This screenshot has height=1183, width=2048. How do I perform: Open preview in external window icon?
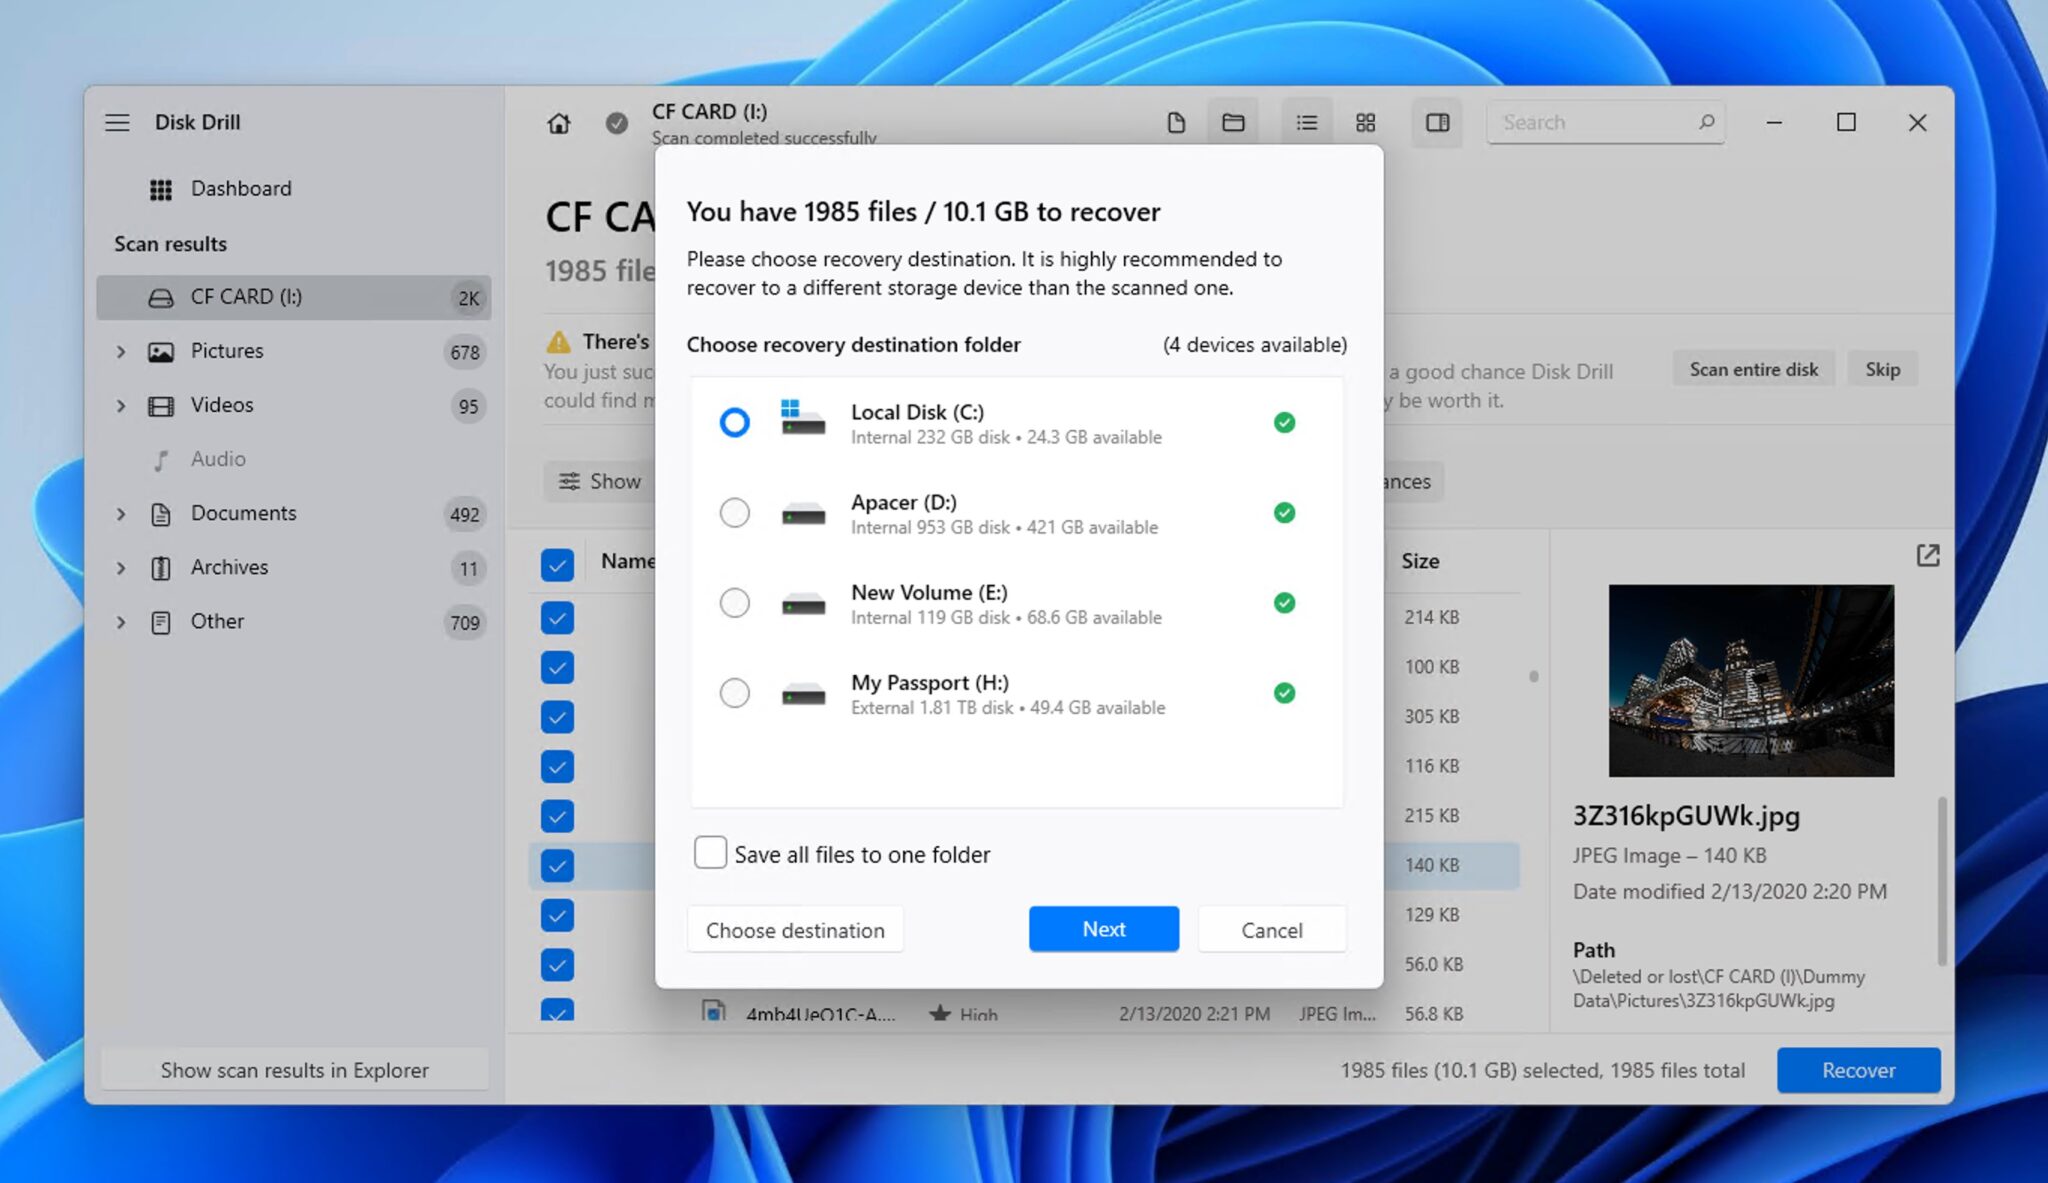tap(1927, 556)
